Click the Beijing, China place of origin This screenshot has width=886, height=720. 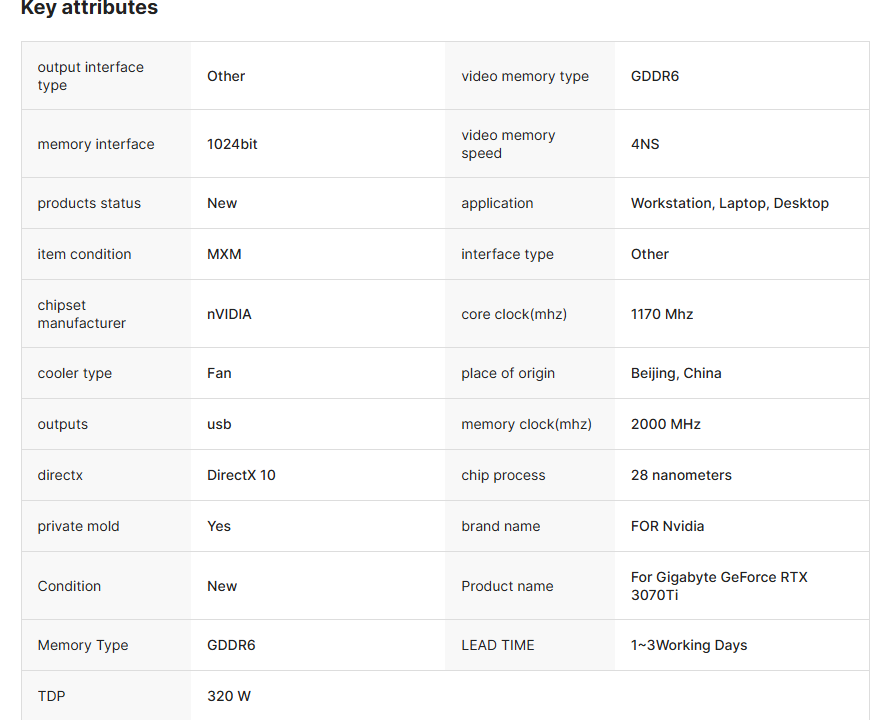676,374
